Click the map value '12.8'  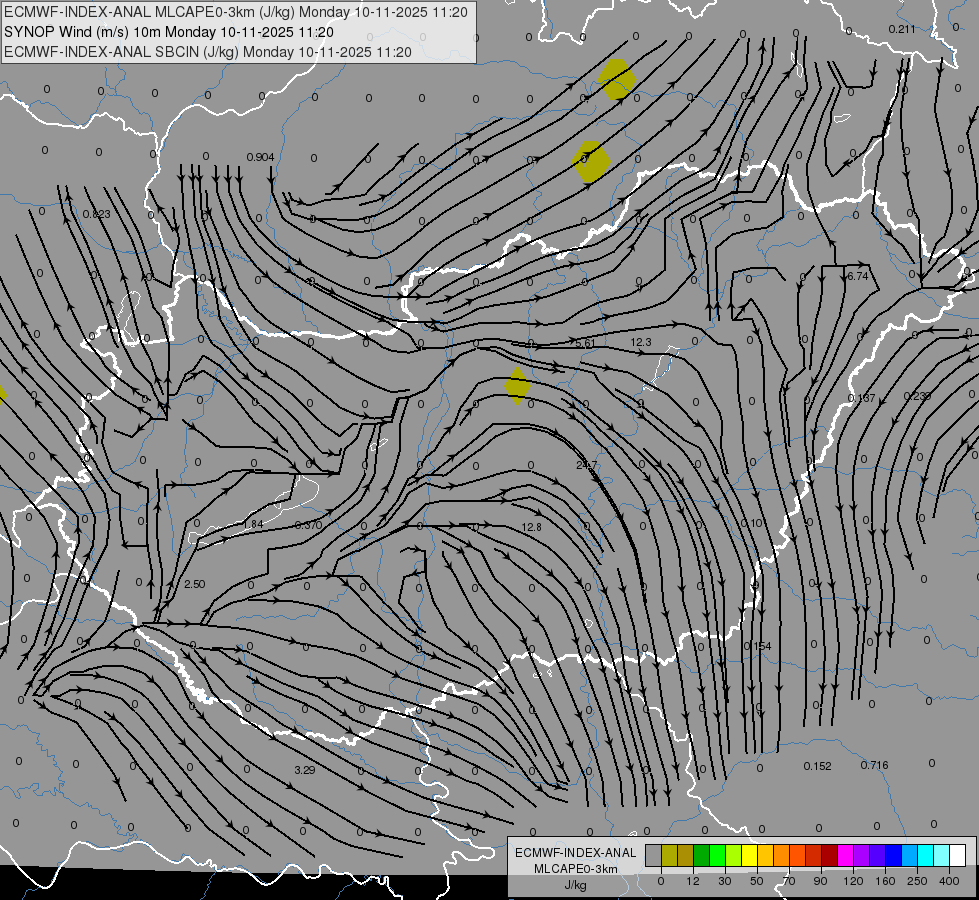pos(531,527)
